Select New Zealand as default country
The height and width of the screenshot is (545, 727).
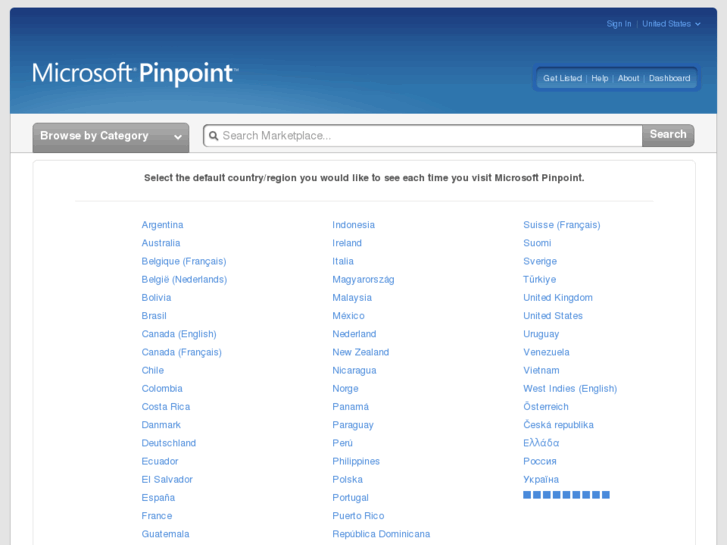click(x=360, y=352)
